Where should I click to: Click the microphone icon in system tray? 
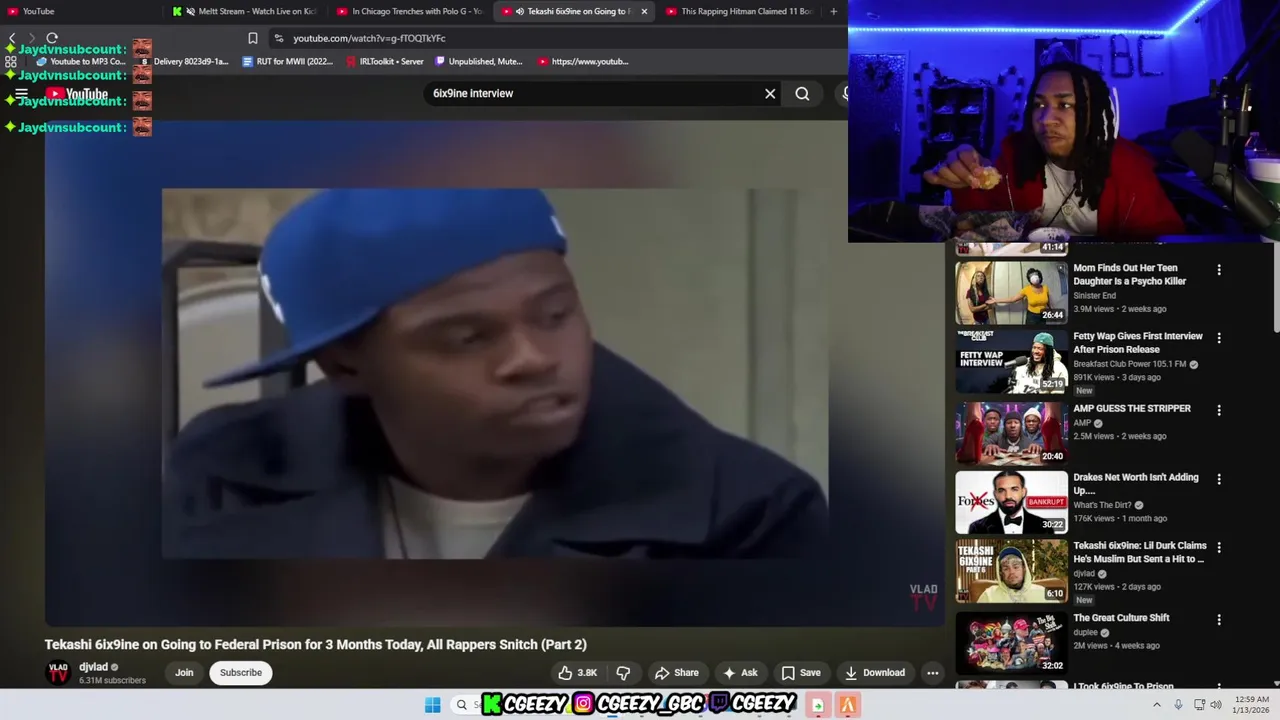pos(1178,705)
